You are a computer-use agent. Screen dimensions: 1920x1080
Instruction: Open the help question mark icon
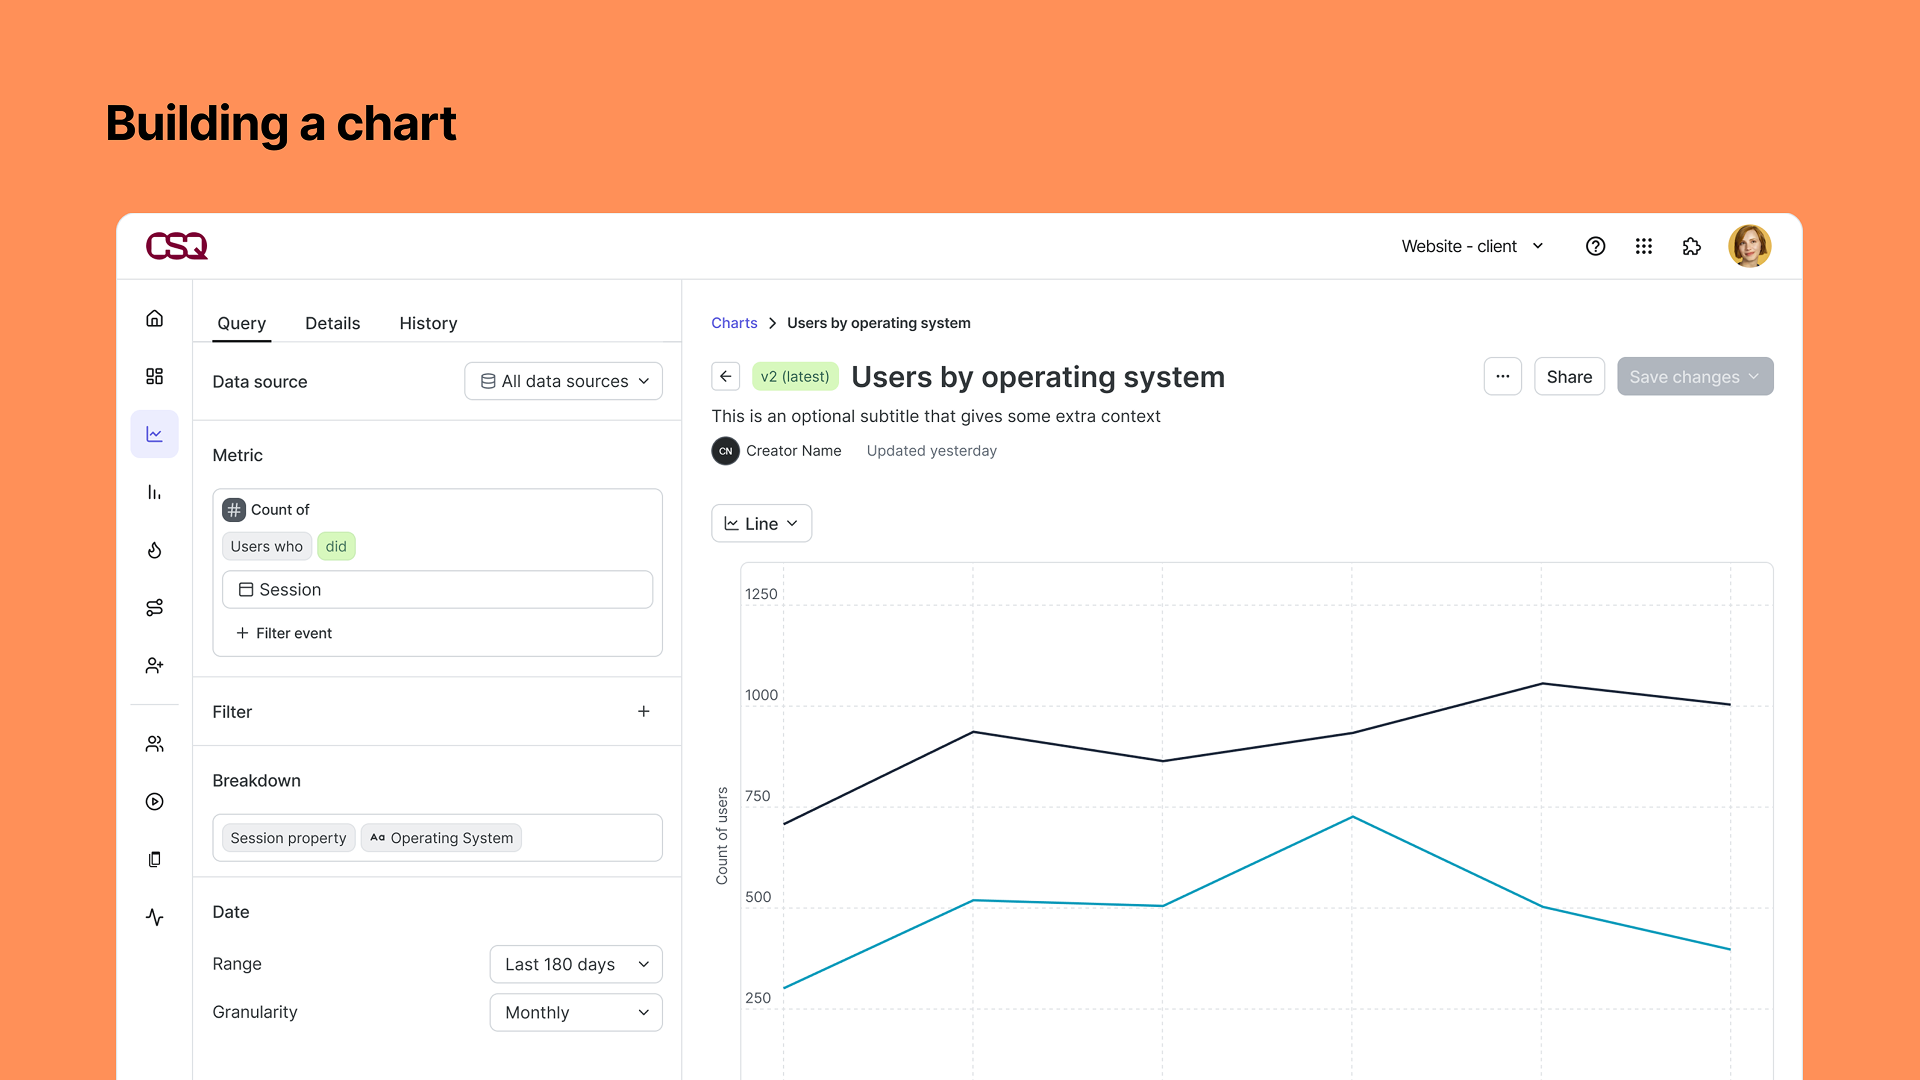click(x=1595, y=246)
